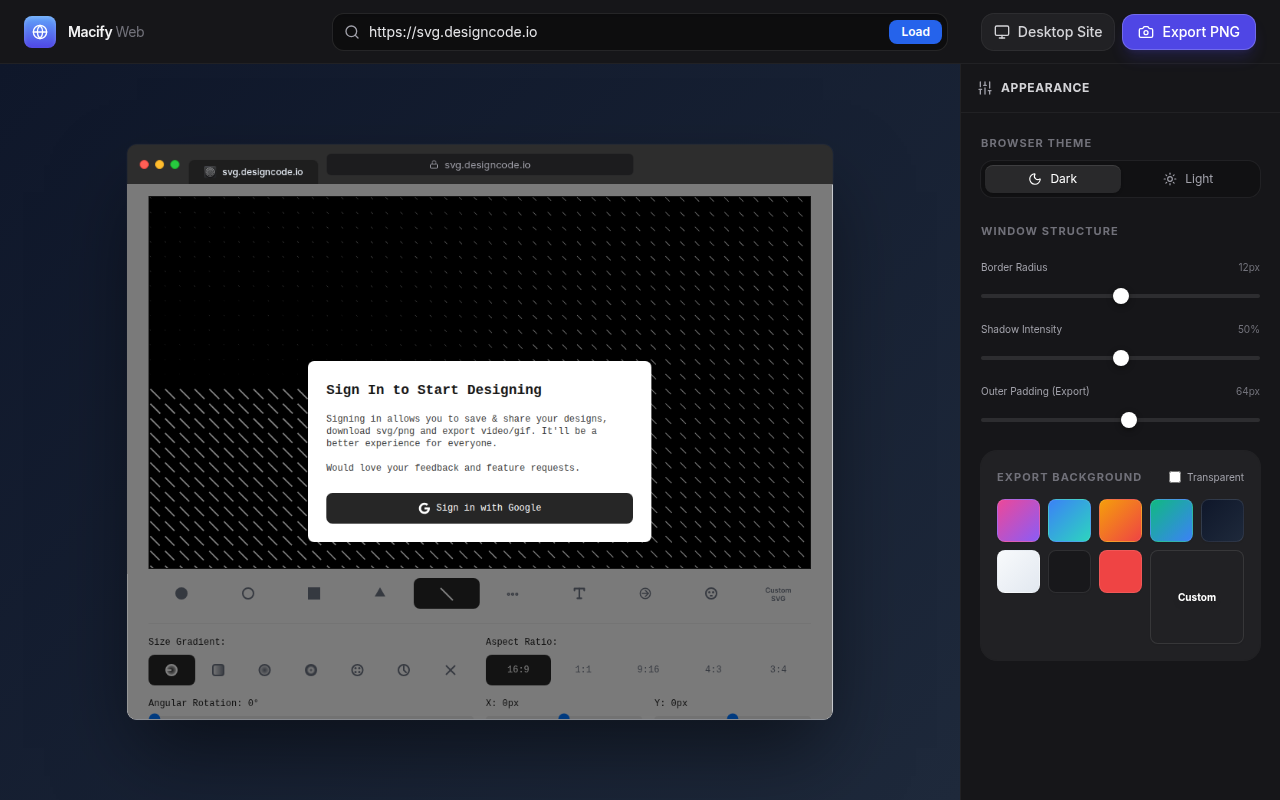1280x800 pixels.
Task: Pick the black background swatch
Action: [1069, 571]
